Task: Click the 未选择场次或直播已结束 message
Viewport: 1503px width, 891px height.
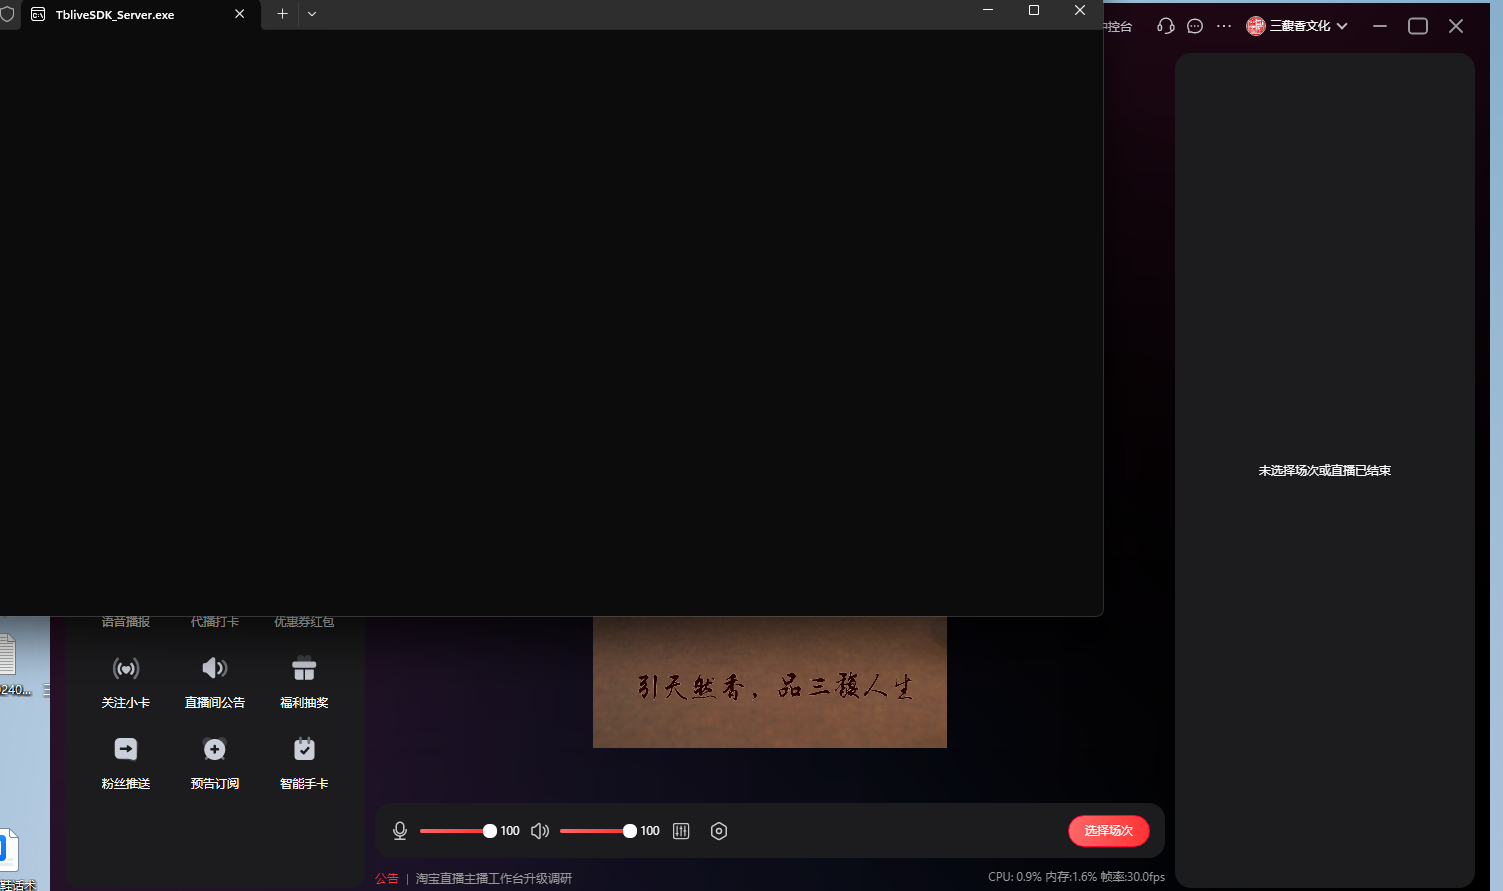Action: tap(1325, 470)
